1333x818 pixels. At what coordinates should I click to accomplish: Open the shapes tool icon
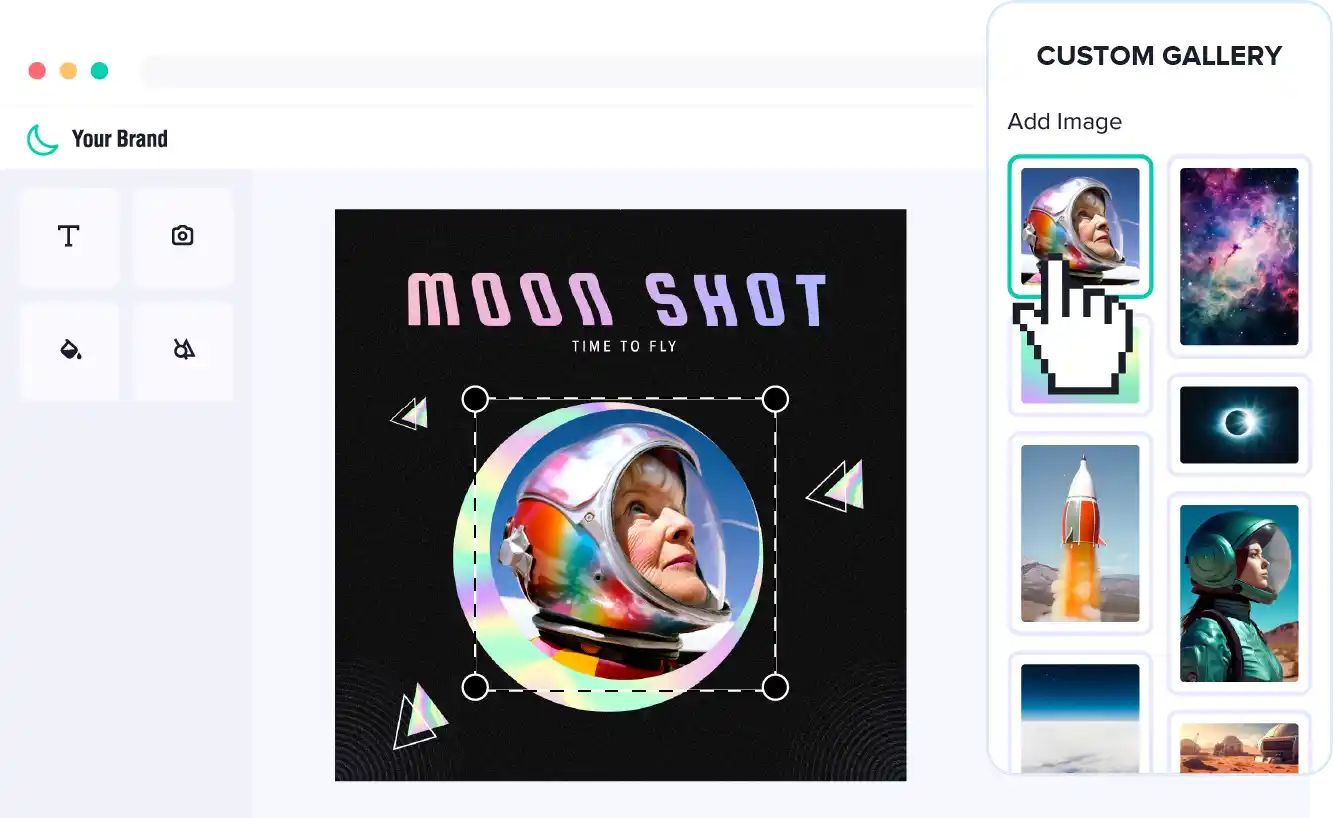182,349
